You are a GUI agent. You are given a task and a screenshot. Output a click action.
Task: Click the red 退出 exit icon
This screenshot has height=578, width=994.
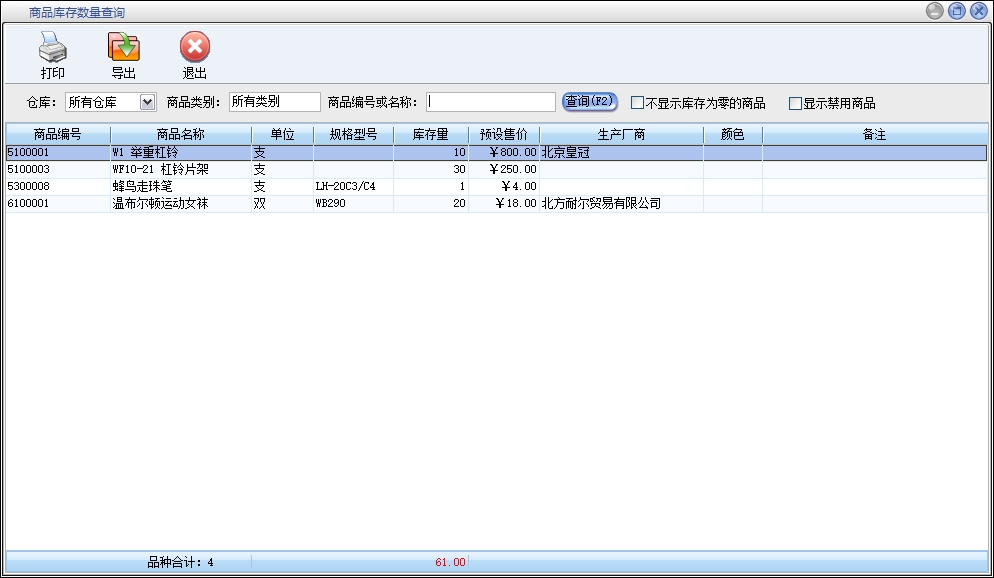pos(194,47)
